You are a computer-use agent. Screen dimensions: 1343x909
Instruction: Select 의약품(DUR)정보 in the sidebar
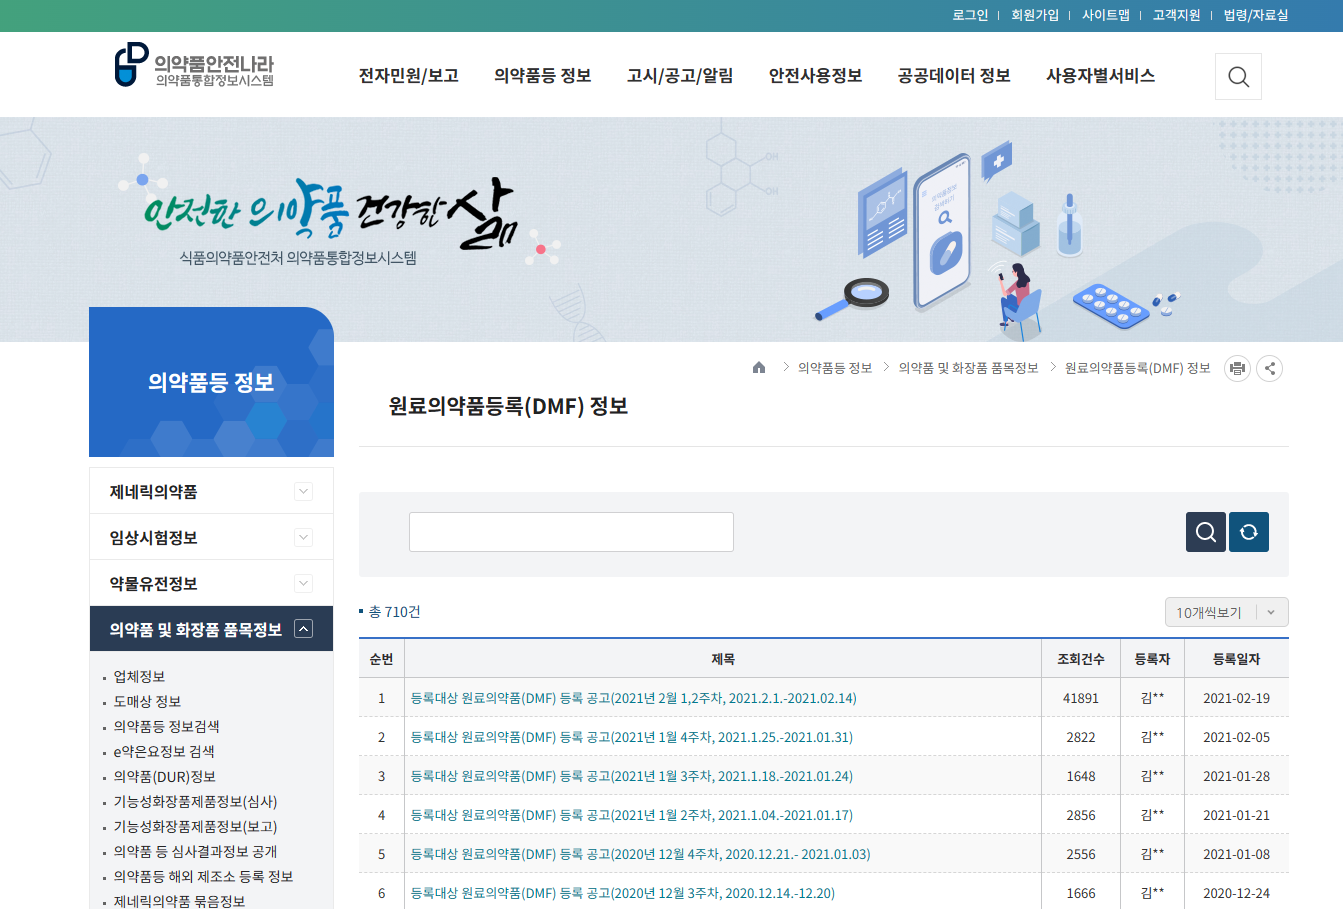tap(164, 777)
